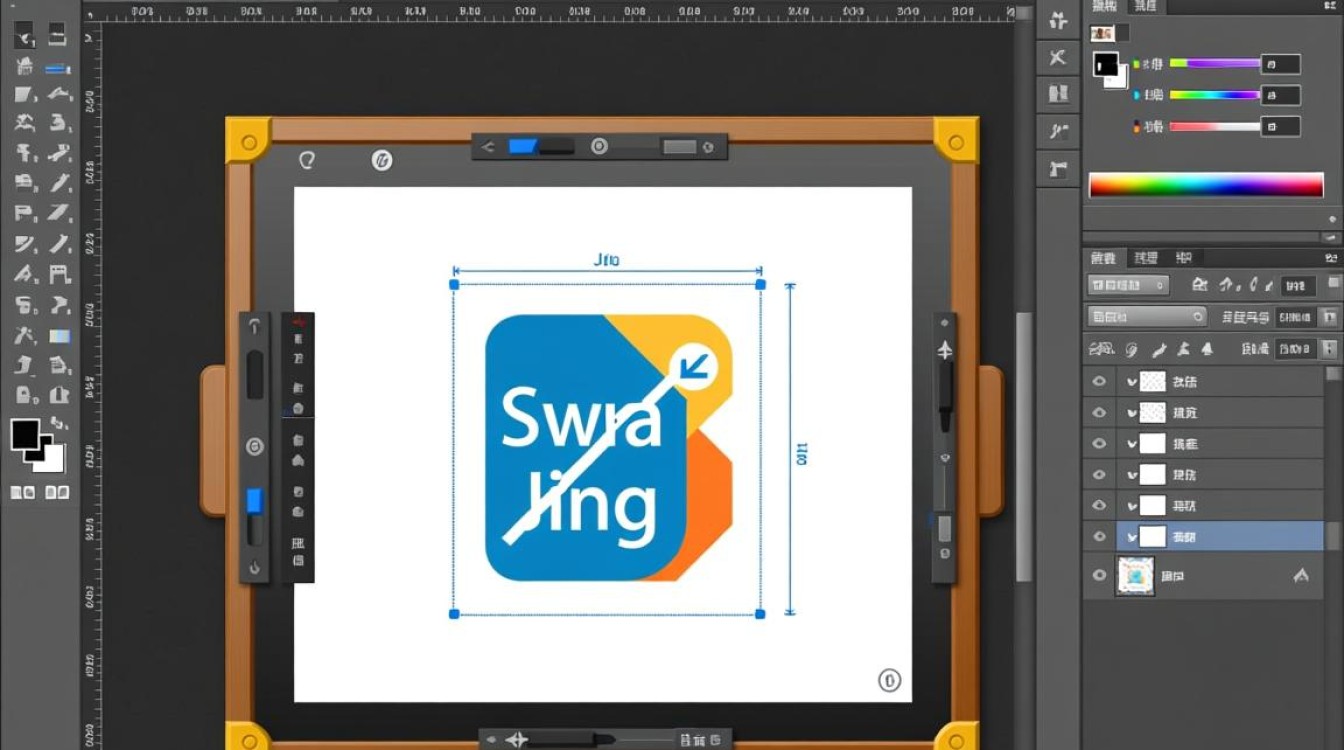Click the circled icon at the canvas bottom-right corner

point(889,681)
